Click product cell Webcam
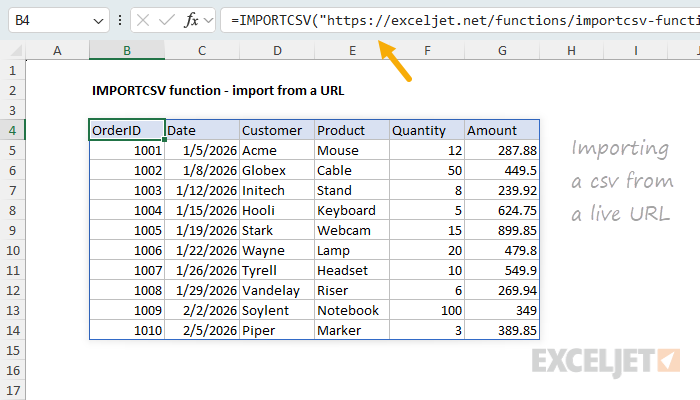This screenshot has width=700, height=400. click(x=352, y=230)
